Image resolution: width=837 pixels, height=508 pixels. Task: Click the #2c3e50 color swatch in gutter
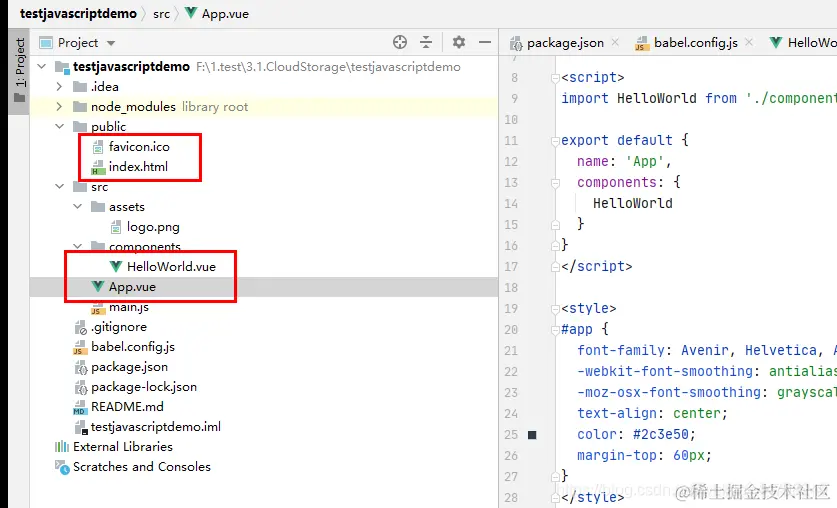(x=532, y=435)
